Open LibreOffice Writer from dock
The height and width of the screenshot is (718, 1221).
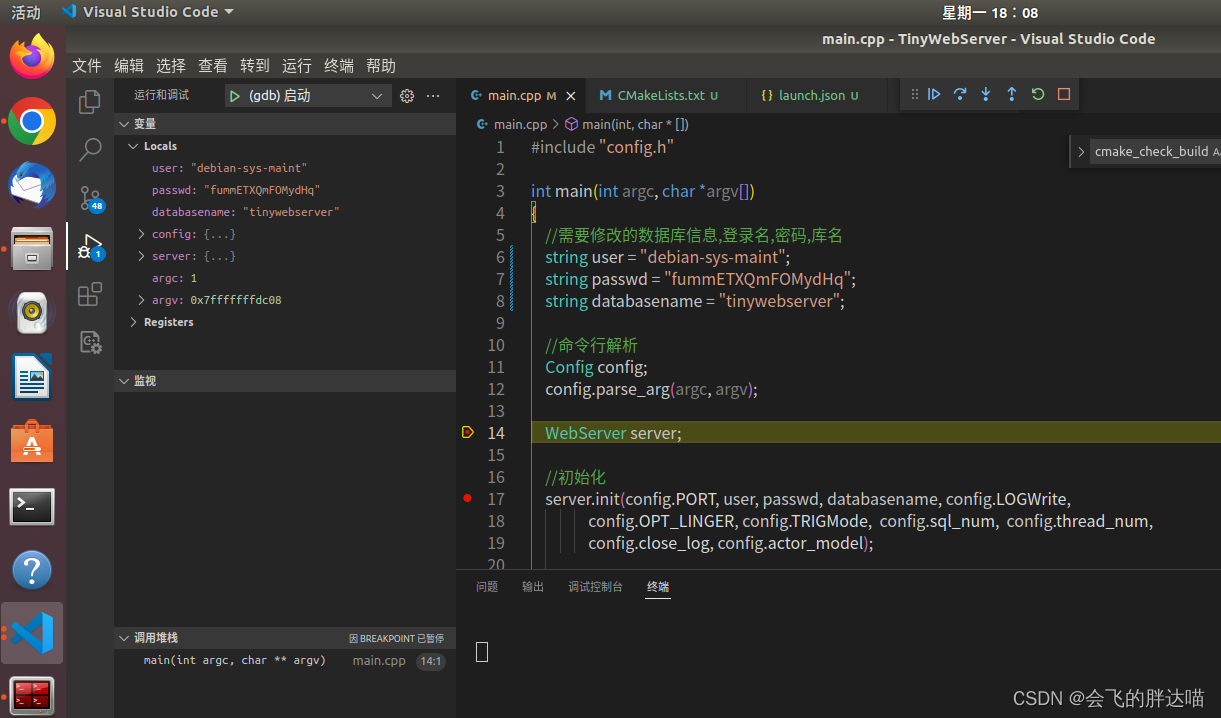point(32,377)
